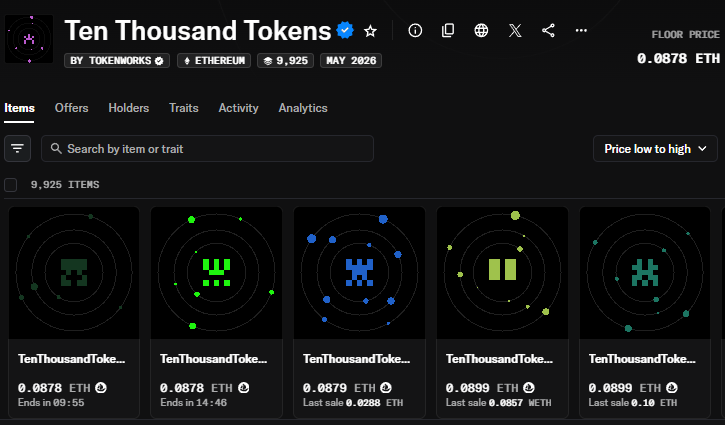Click marketplace icon on Last sale 0.10 card
Screen dimensions: 725x425
[x=671, y=388]
